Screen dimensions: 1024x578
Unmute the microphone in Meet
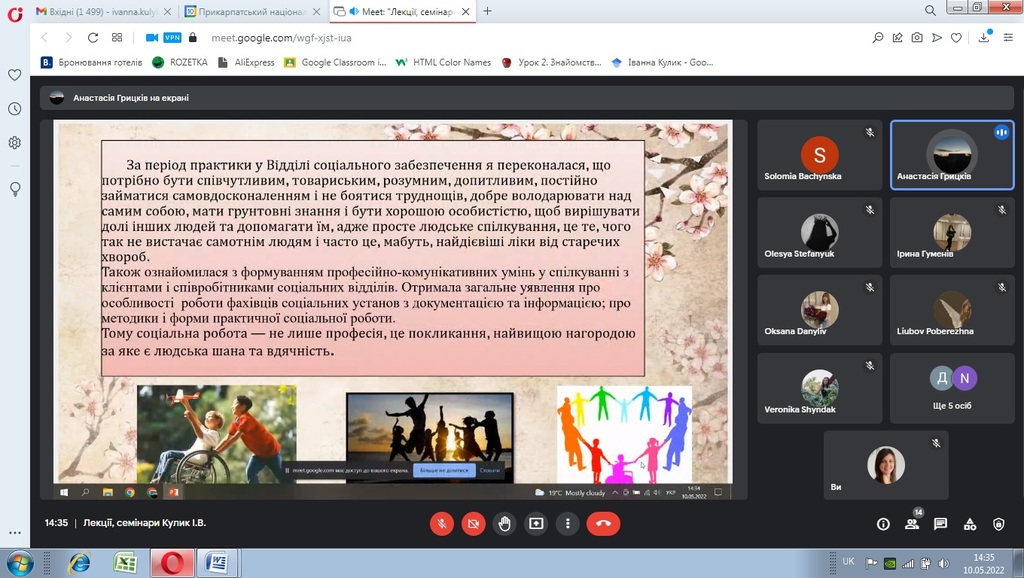pos(441,523)
